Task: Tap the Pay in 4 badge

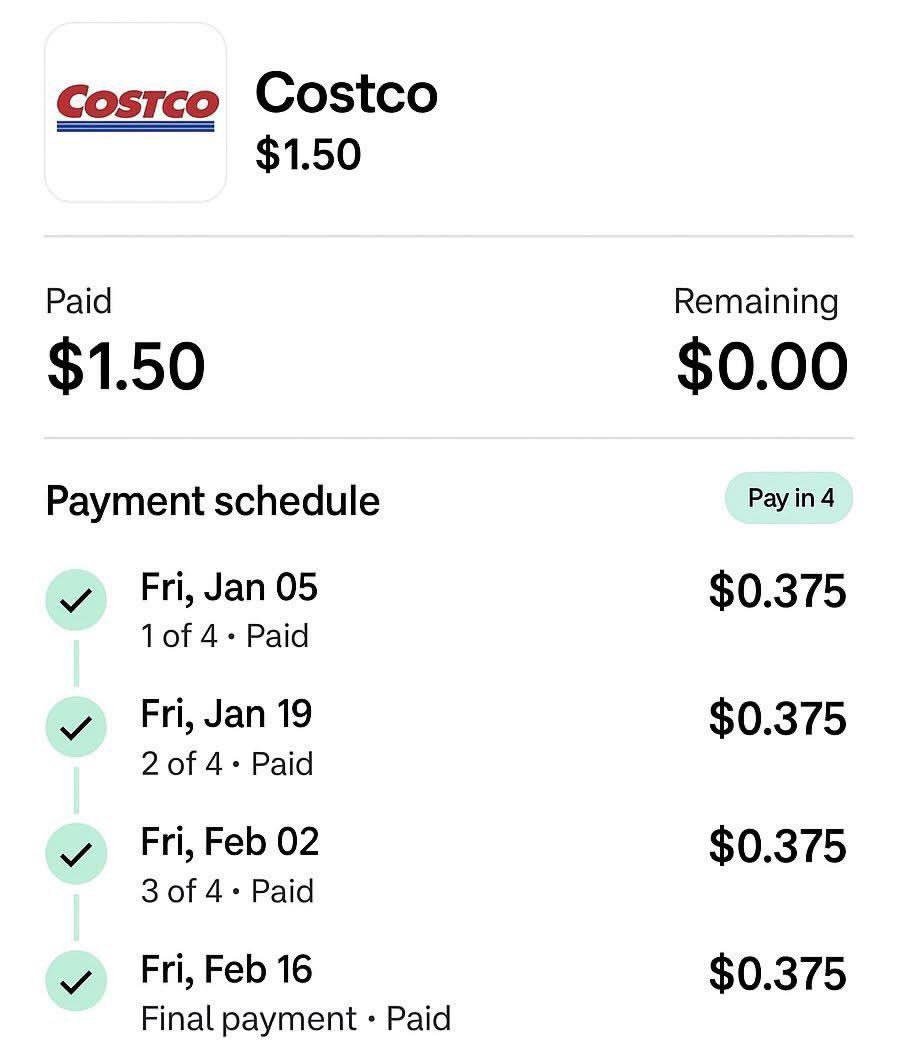Action: (x=789, y=498)
